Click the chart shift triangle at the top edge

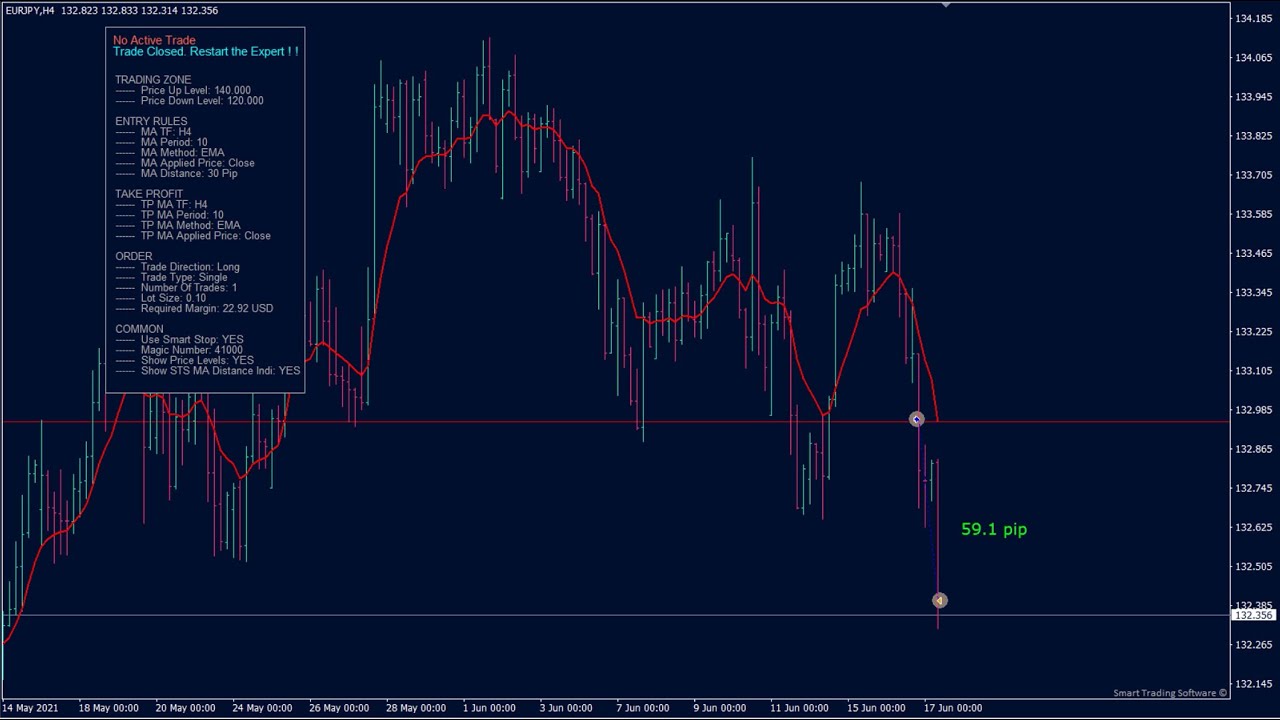pos(946,5)
